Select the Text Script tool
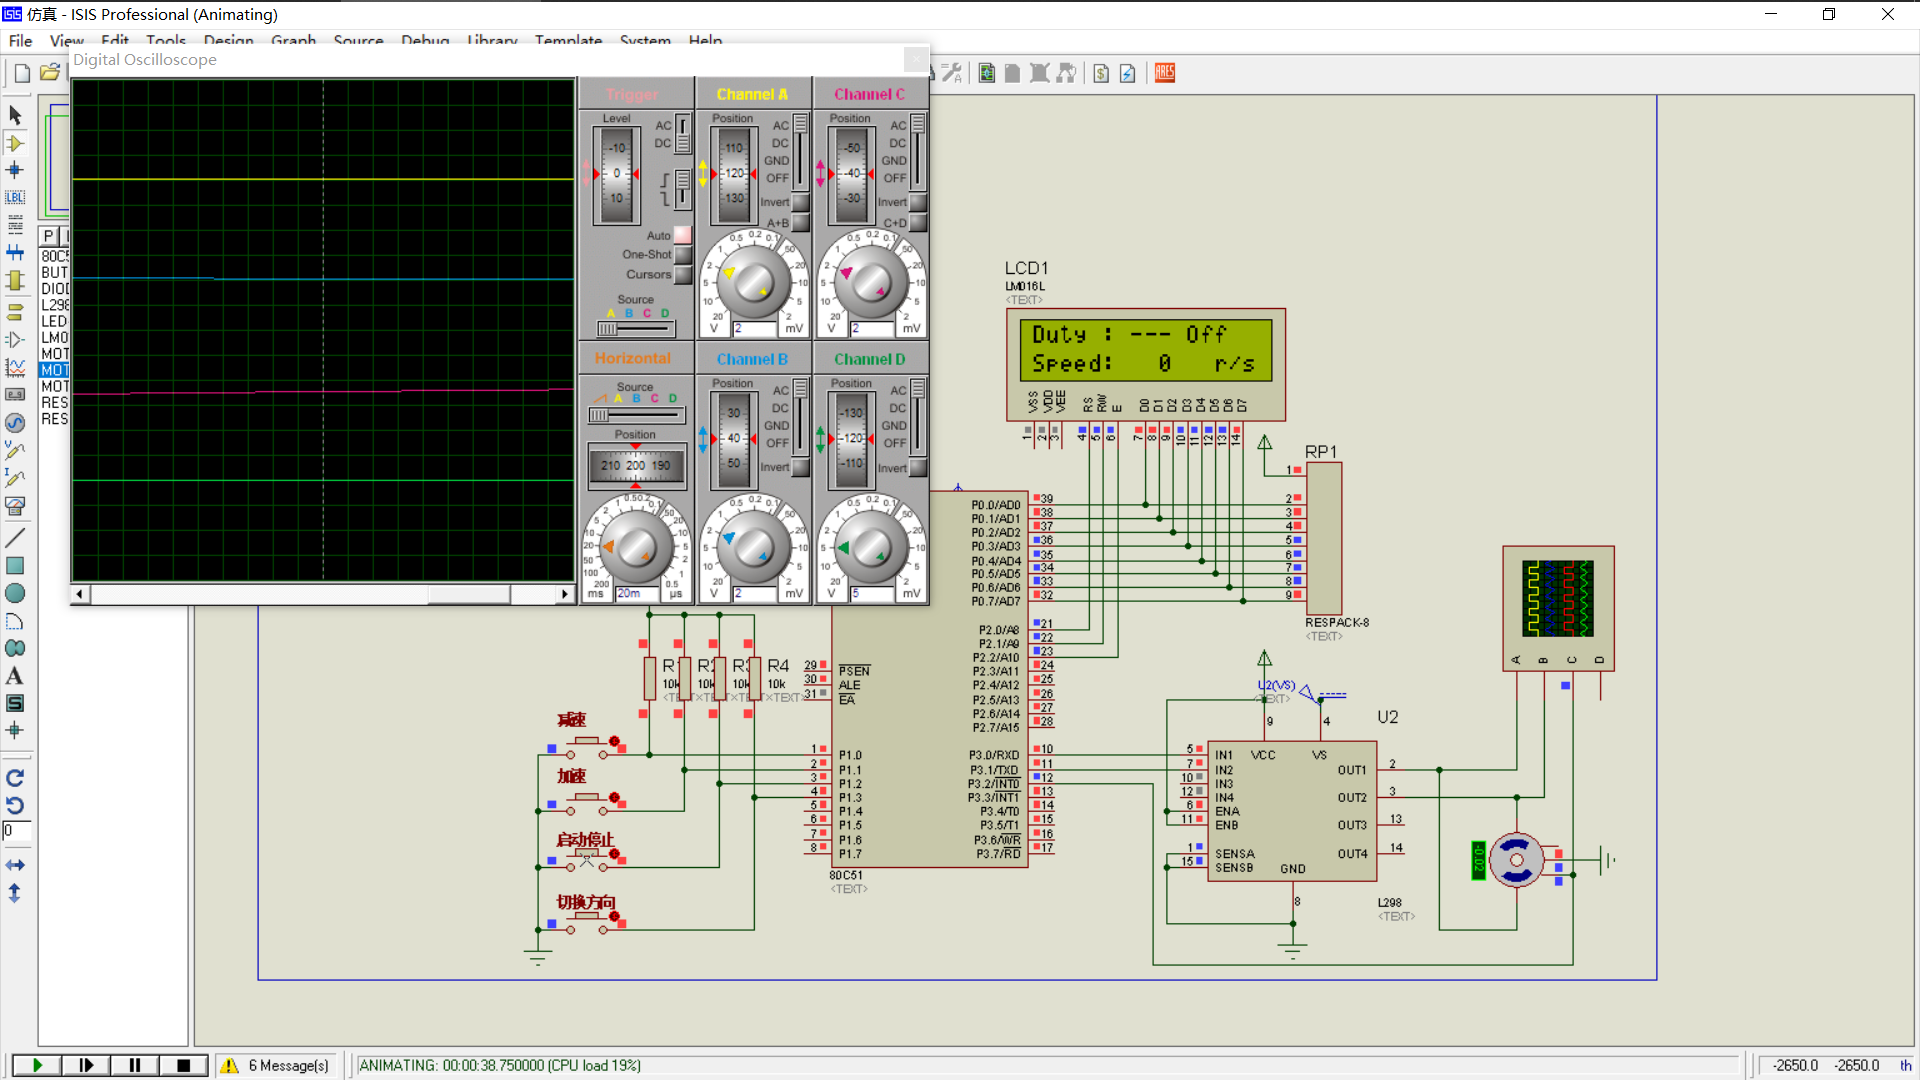This screenshot has width=1920, height=1080. coord(15,225)
